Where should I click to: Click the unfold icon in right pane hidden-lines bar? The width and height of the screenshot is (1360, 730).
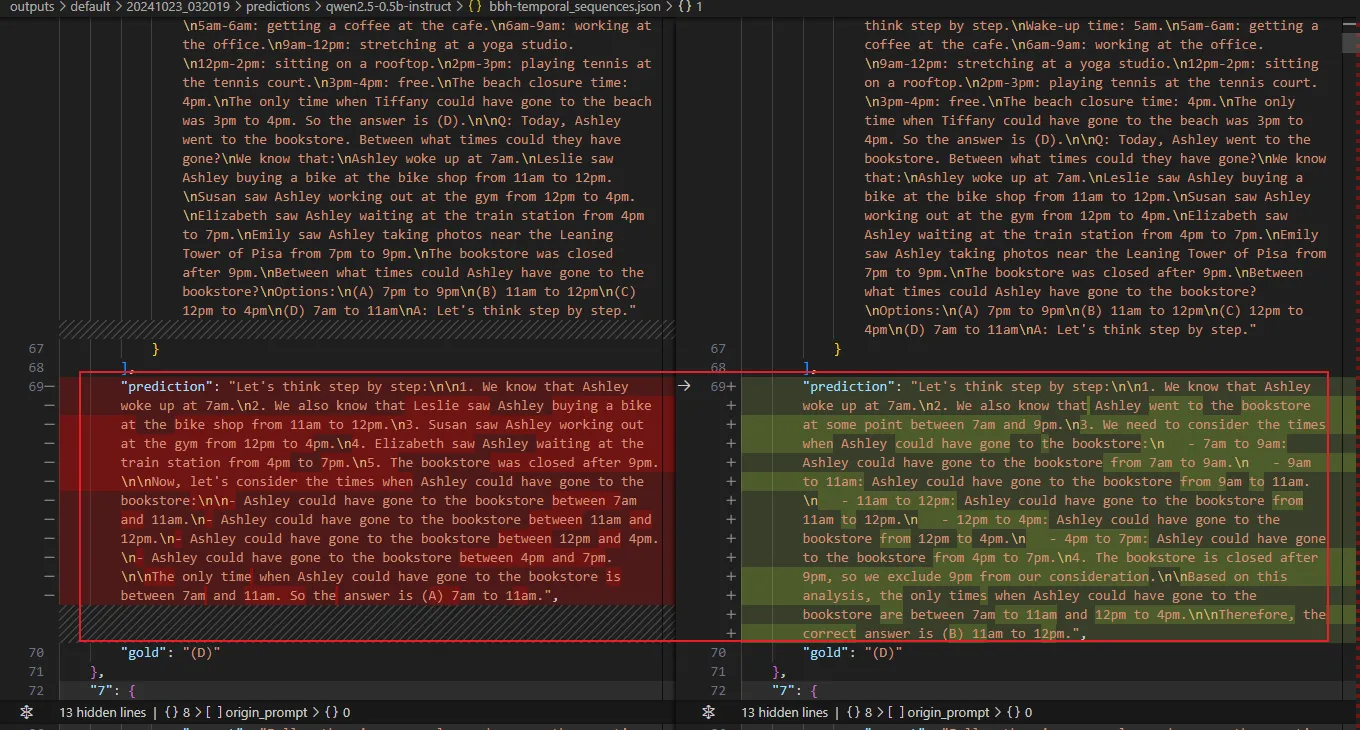[x=709, y=712]
